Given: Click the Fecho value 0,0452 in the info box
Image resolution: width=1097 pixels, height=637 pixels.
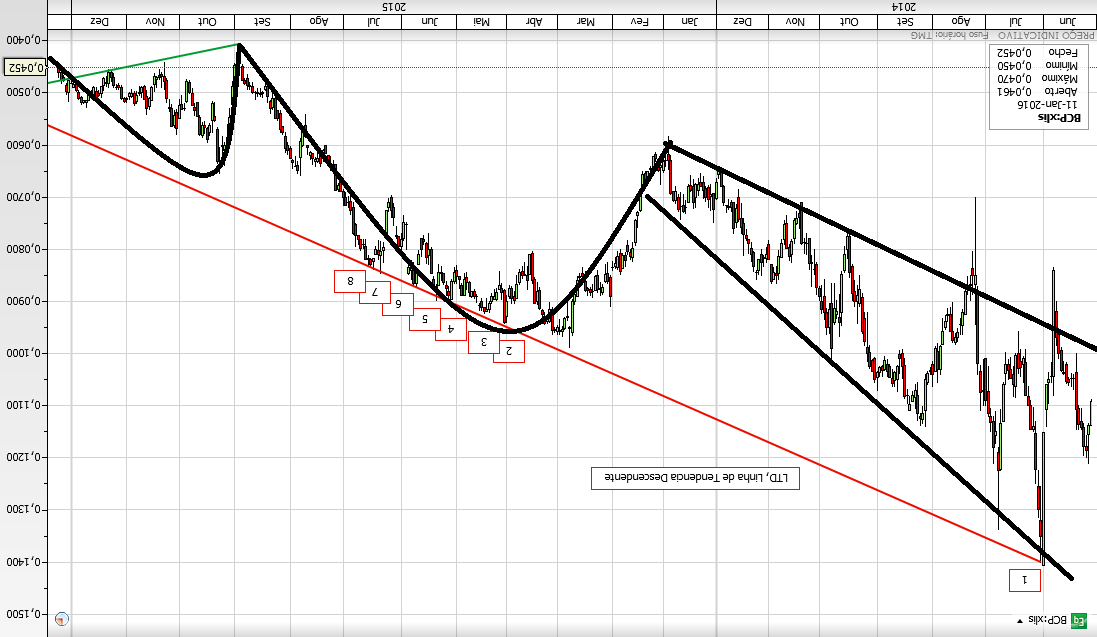Looking at the screenshot, I should [x=1014, y=52].
